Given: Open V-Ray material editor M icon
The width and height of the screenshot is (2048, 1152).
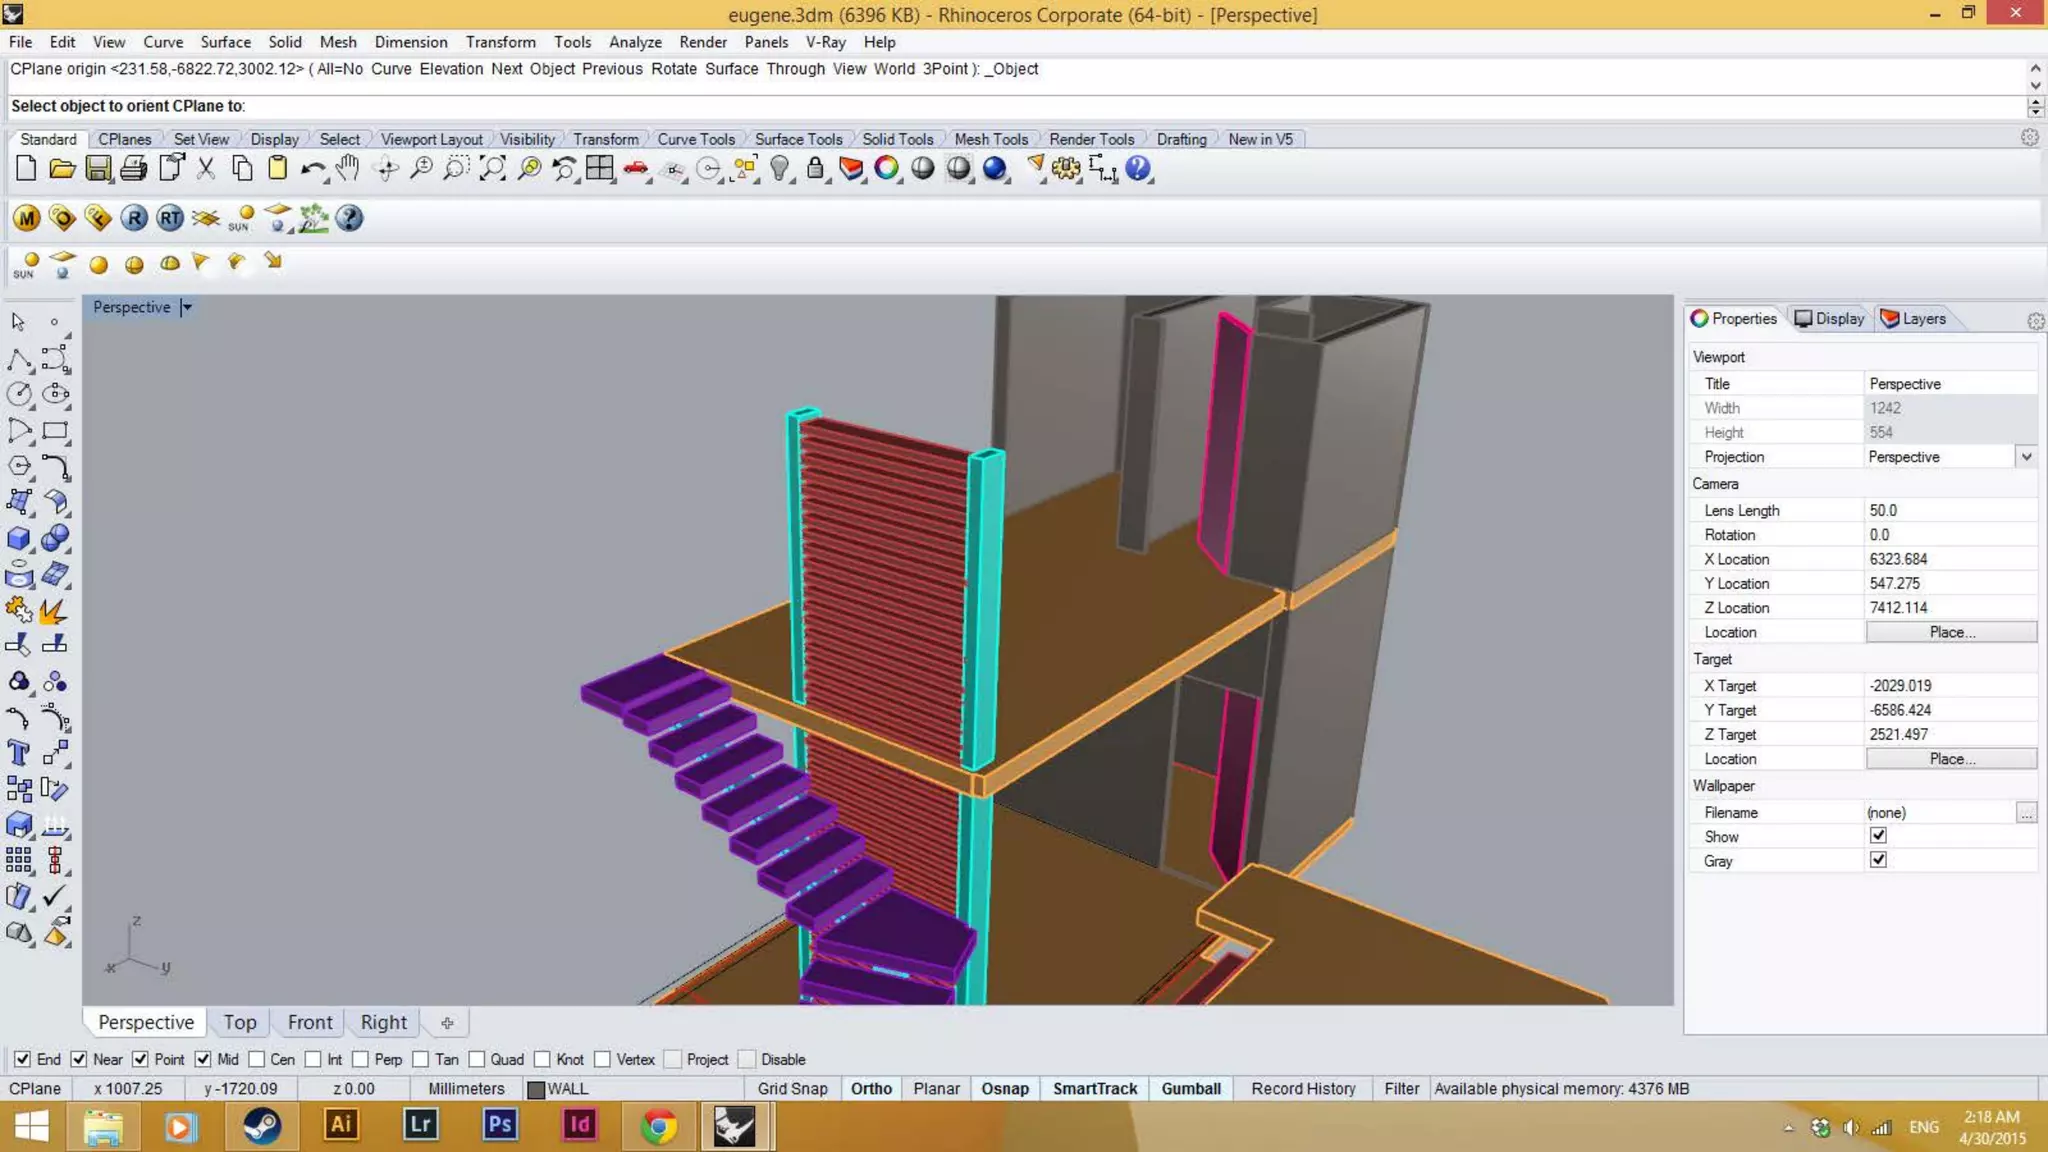Looking at the screenshot, I should point(27,218).
